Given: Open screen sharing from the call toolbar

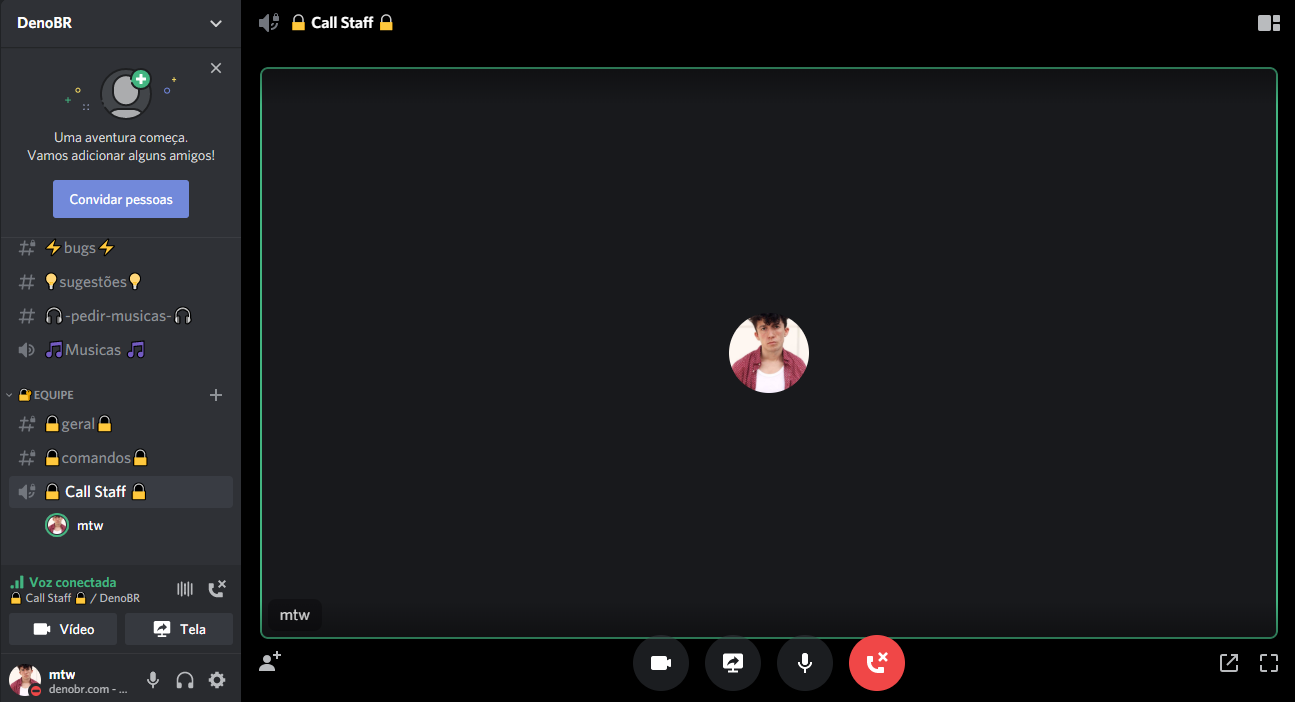Looking at the screenshot, I should pyautogui.click(x=733, y=663).
